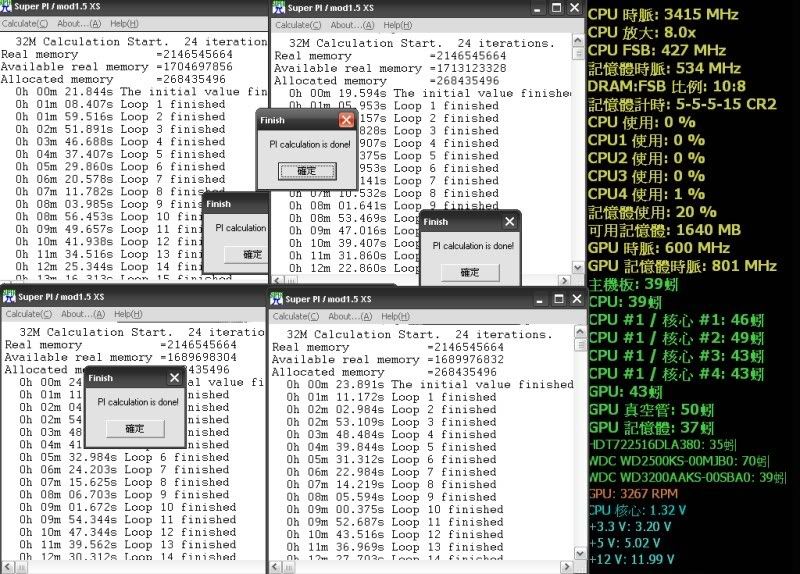
Task: Close the Finish dialog beside the 47.016s row
Action: coord(509,221)
